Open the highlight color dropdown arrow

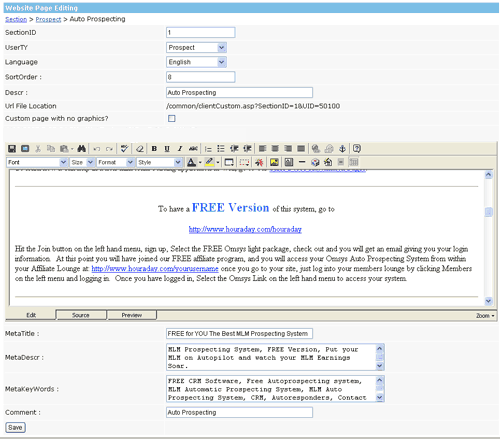coord(218,163)
